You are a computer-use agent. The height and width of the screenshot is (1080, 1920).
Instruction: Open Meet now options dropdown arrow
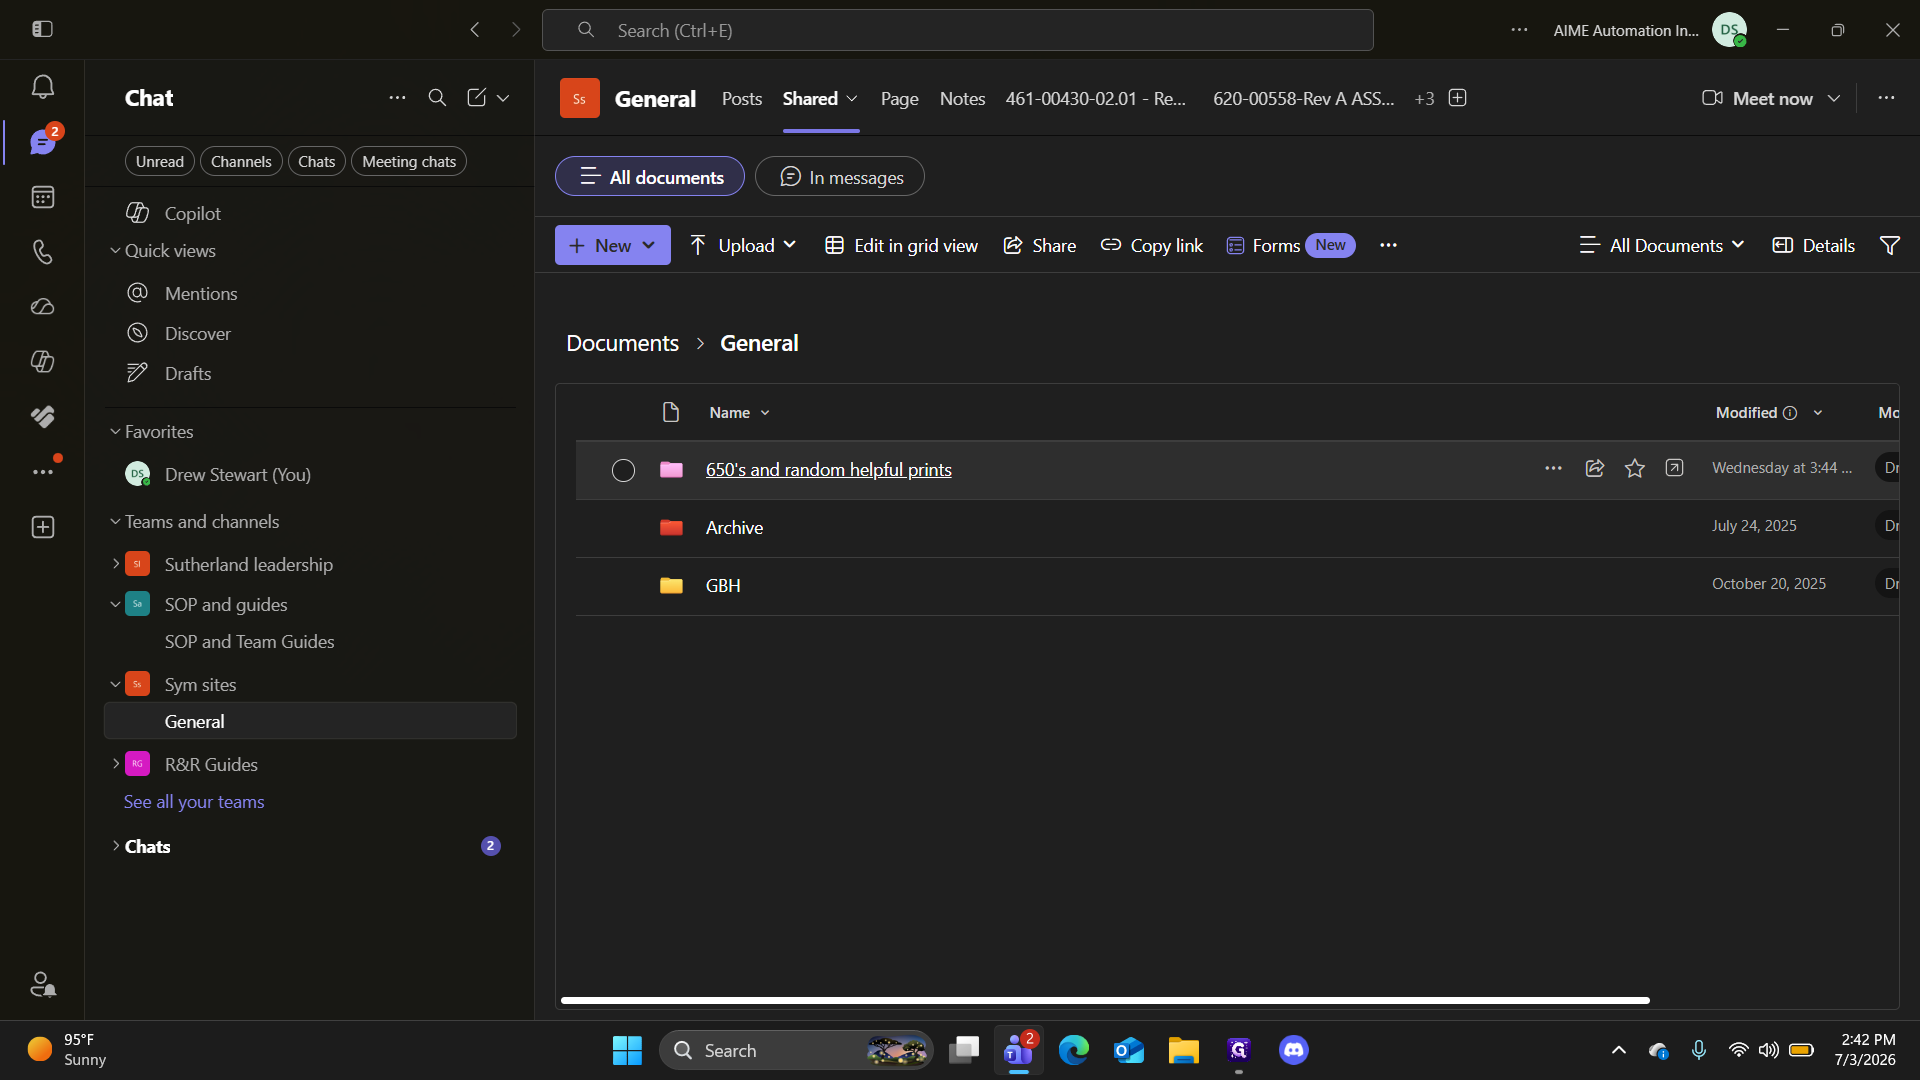point(1834,98)
